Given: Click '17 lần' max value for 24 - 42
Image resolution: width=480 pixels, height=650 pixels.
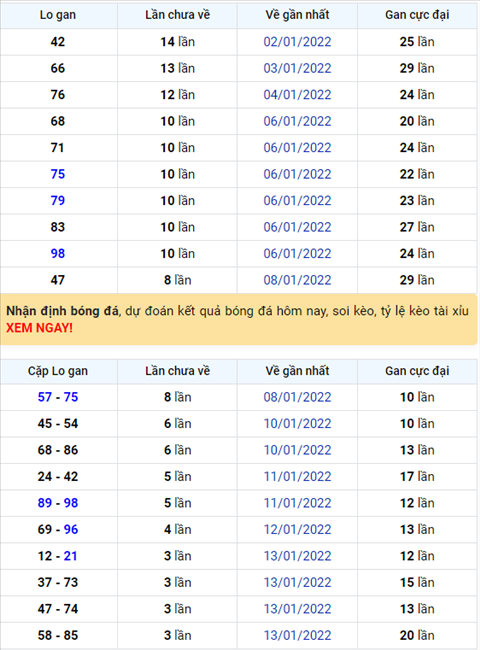Looking at the screenshot, I should click(x=417, y=477).
